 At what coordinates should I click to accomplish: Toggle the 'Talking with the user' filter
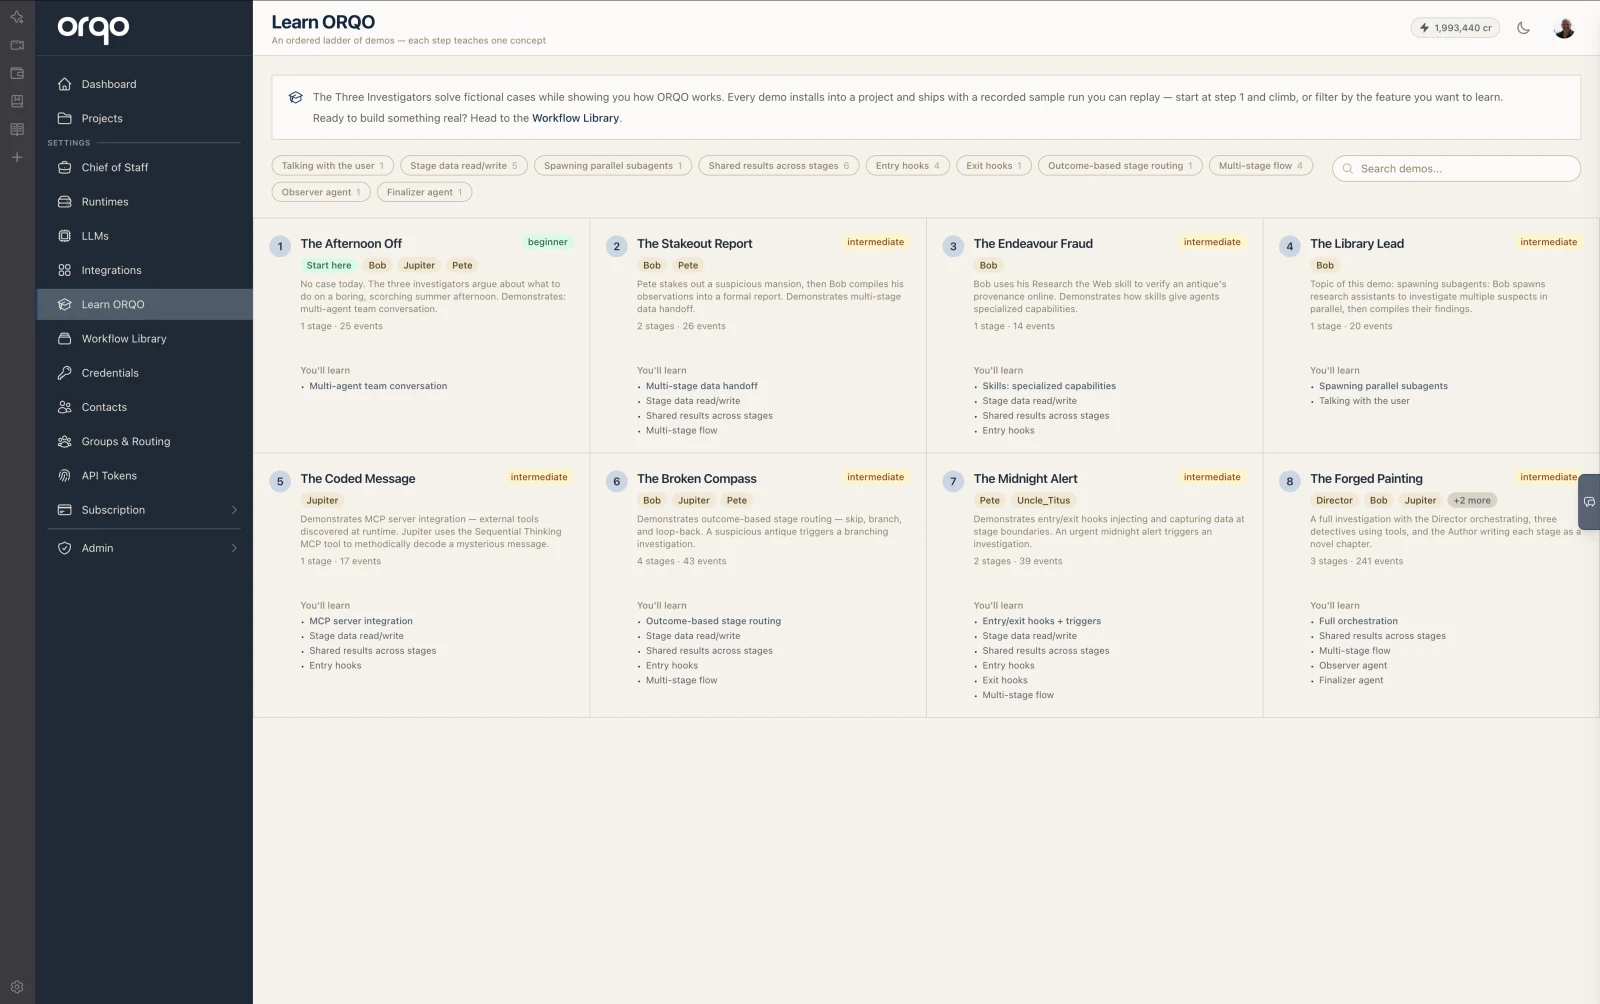pyautogui.click(x=332, y=166)
